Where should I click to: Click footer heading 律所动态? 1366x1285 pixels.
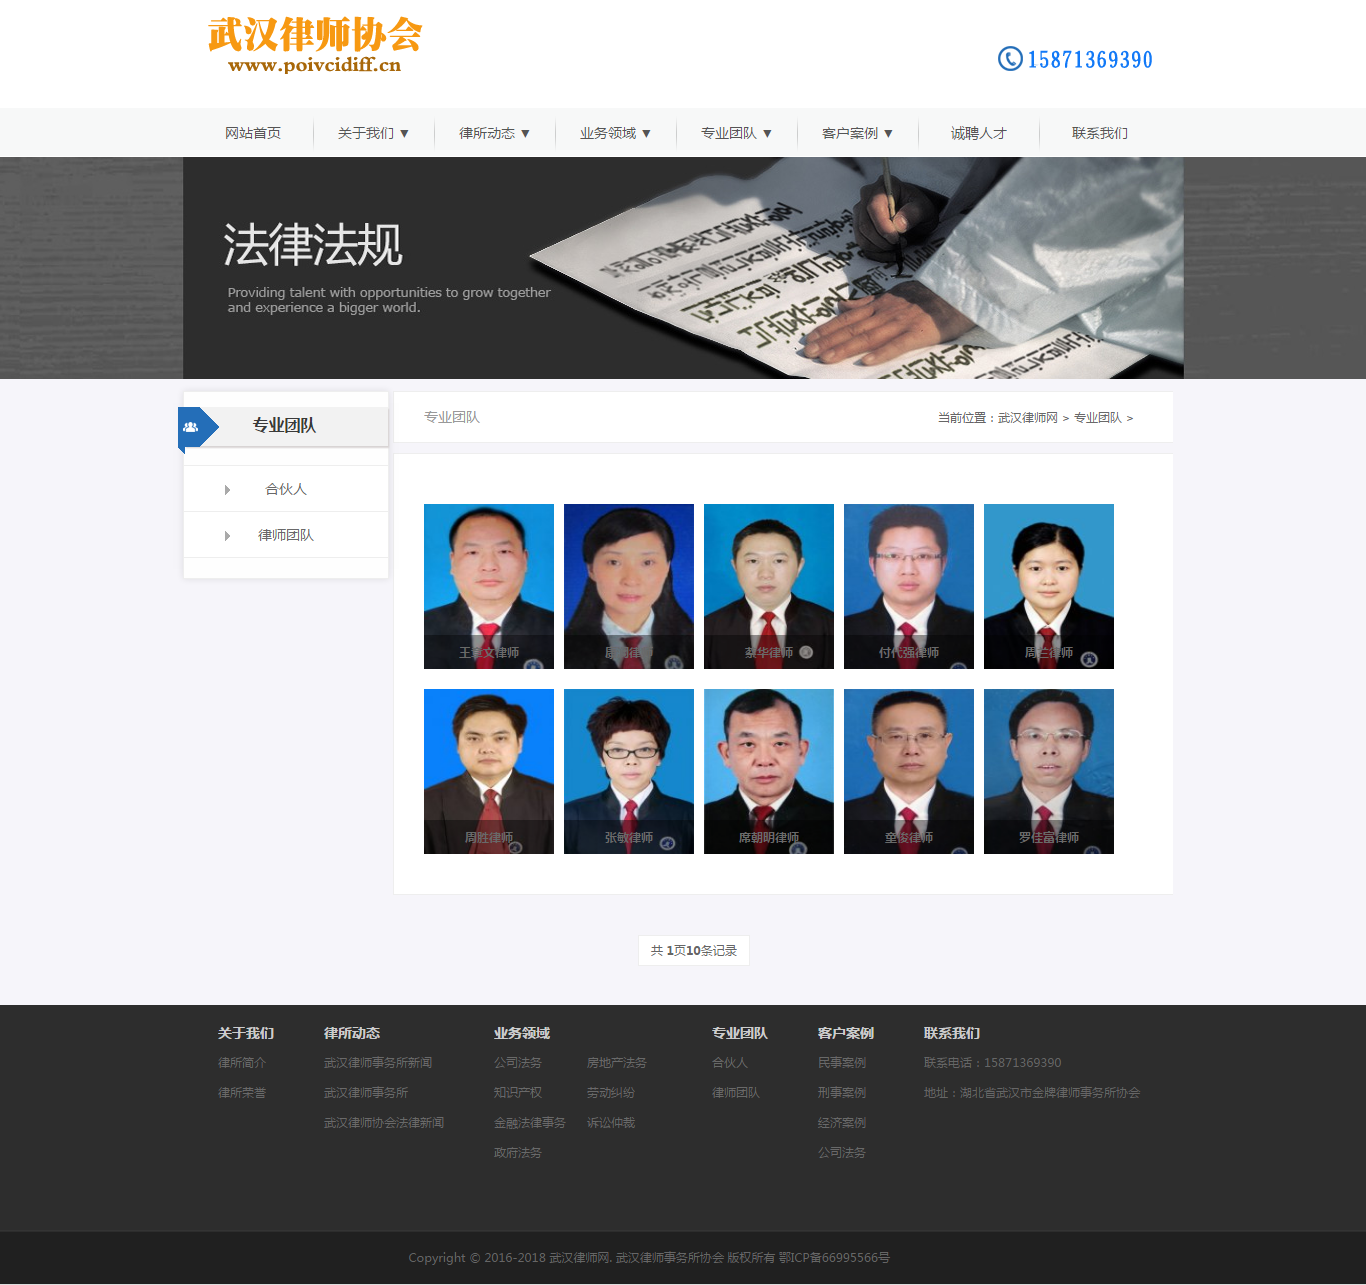[x=352, y=1034]
